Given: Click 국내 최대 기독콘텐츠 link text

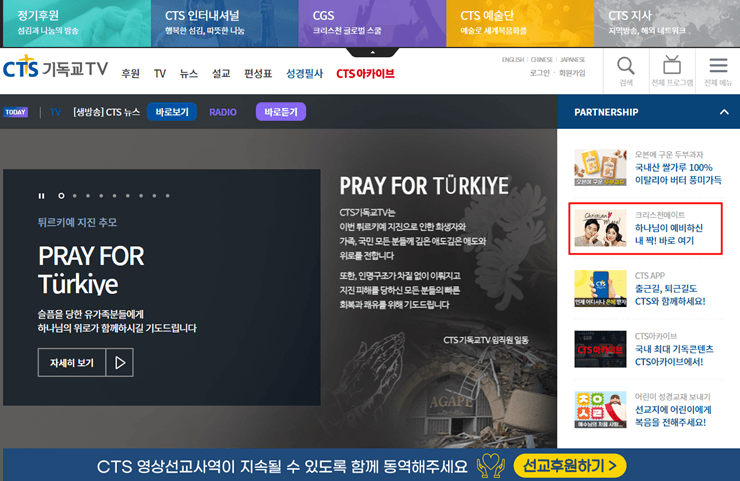Looking at the screenshot, I should click(x=674, y=355).
